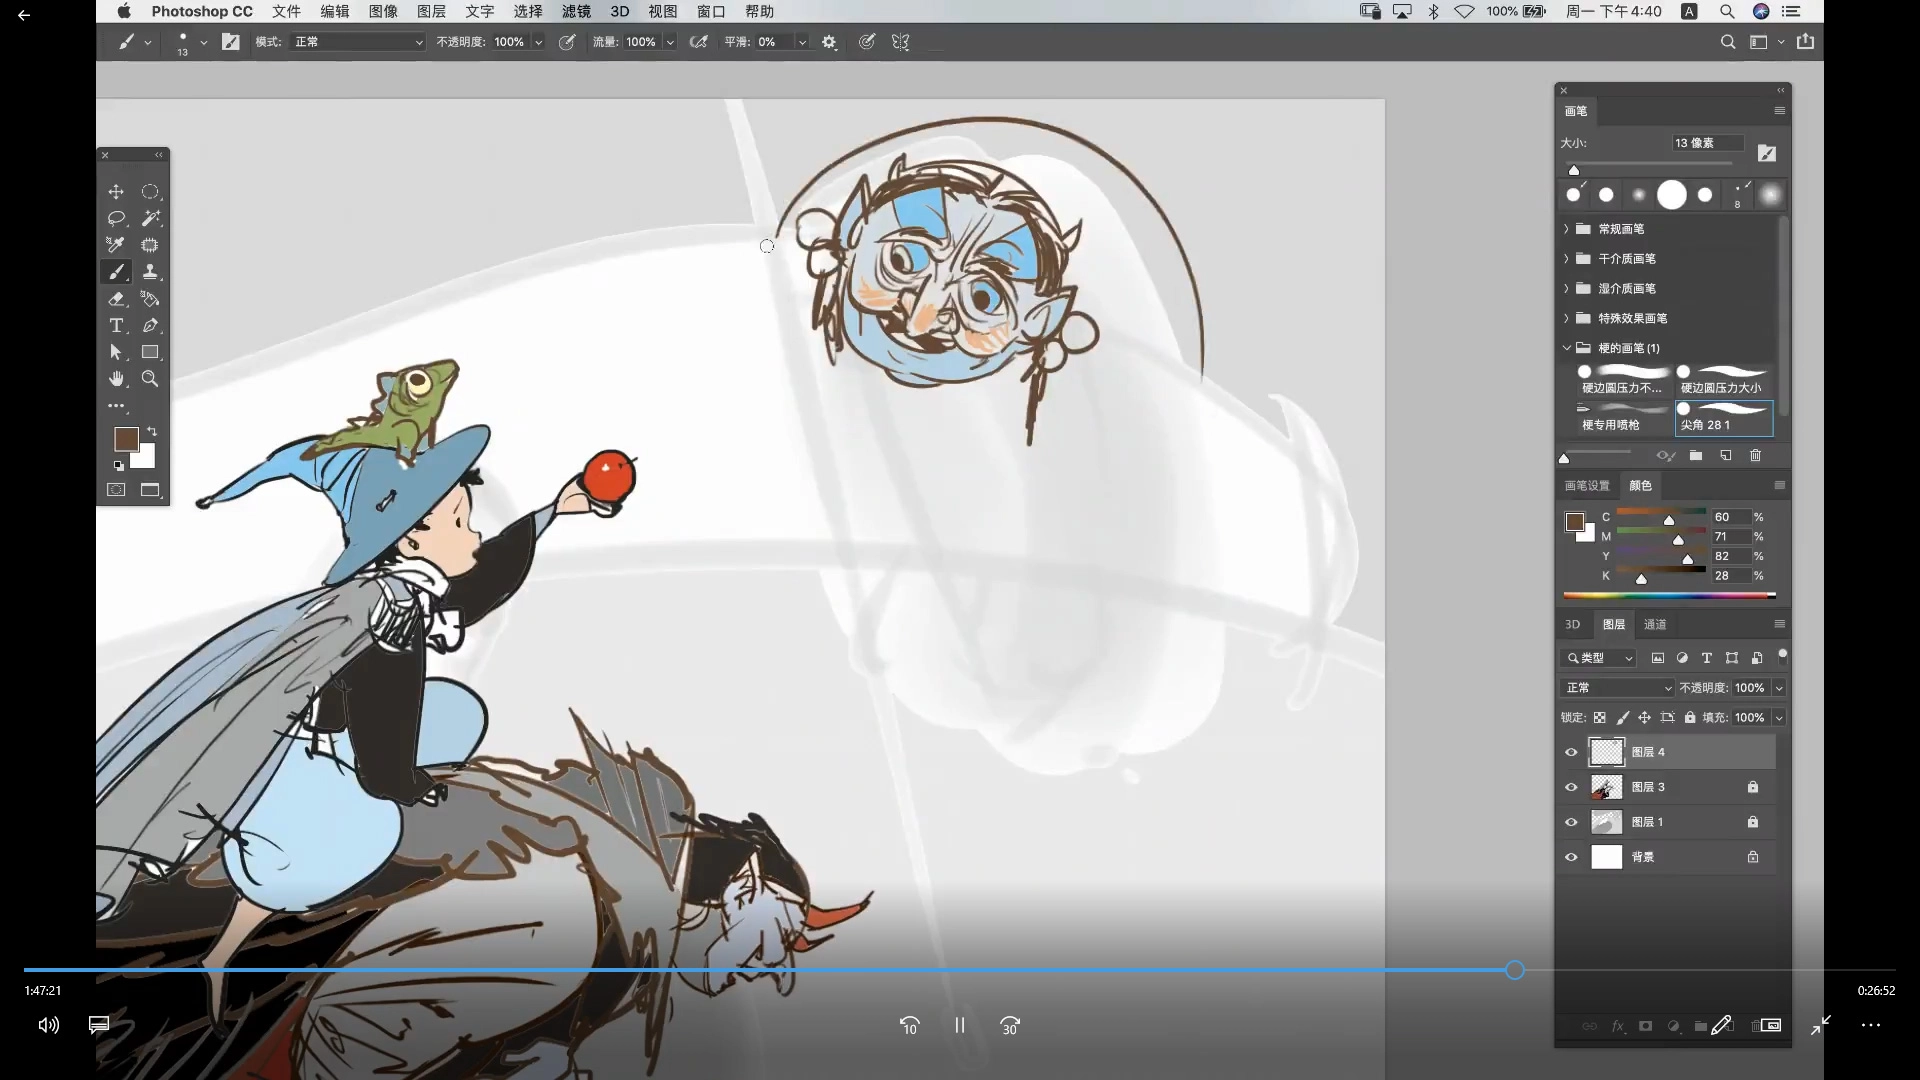Delete brush using brush panel trash icon
This screenshot has width=1920, height=1080.
(1755, 456)
